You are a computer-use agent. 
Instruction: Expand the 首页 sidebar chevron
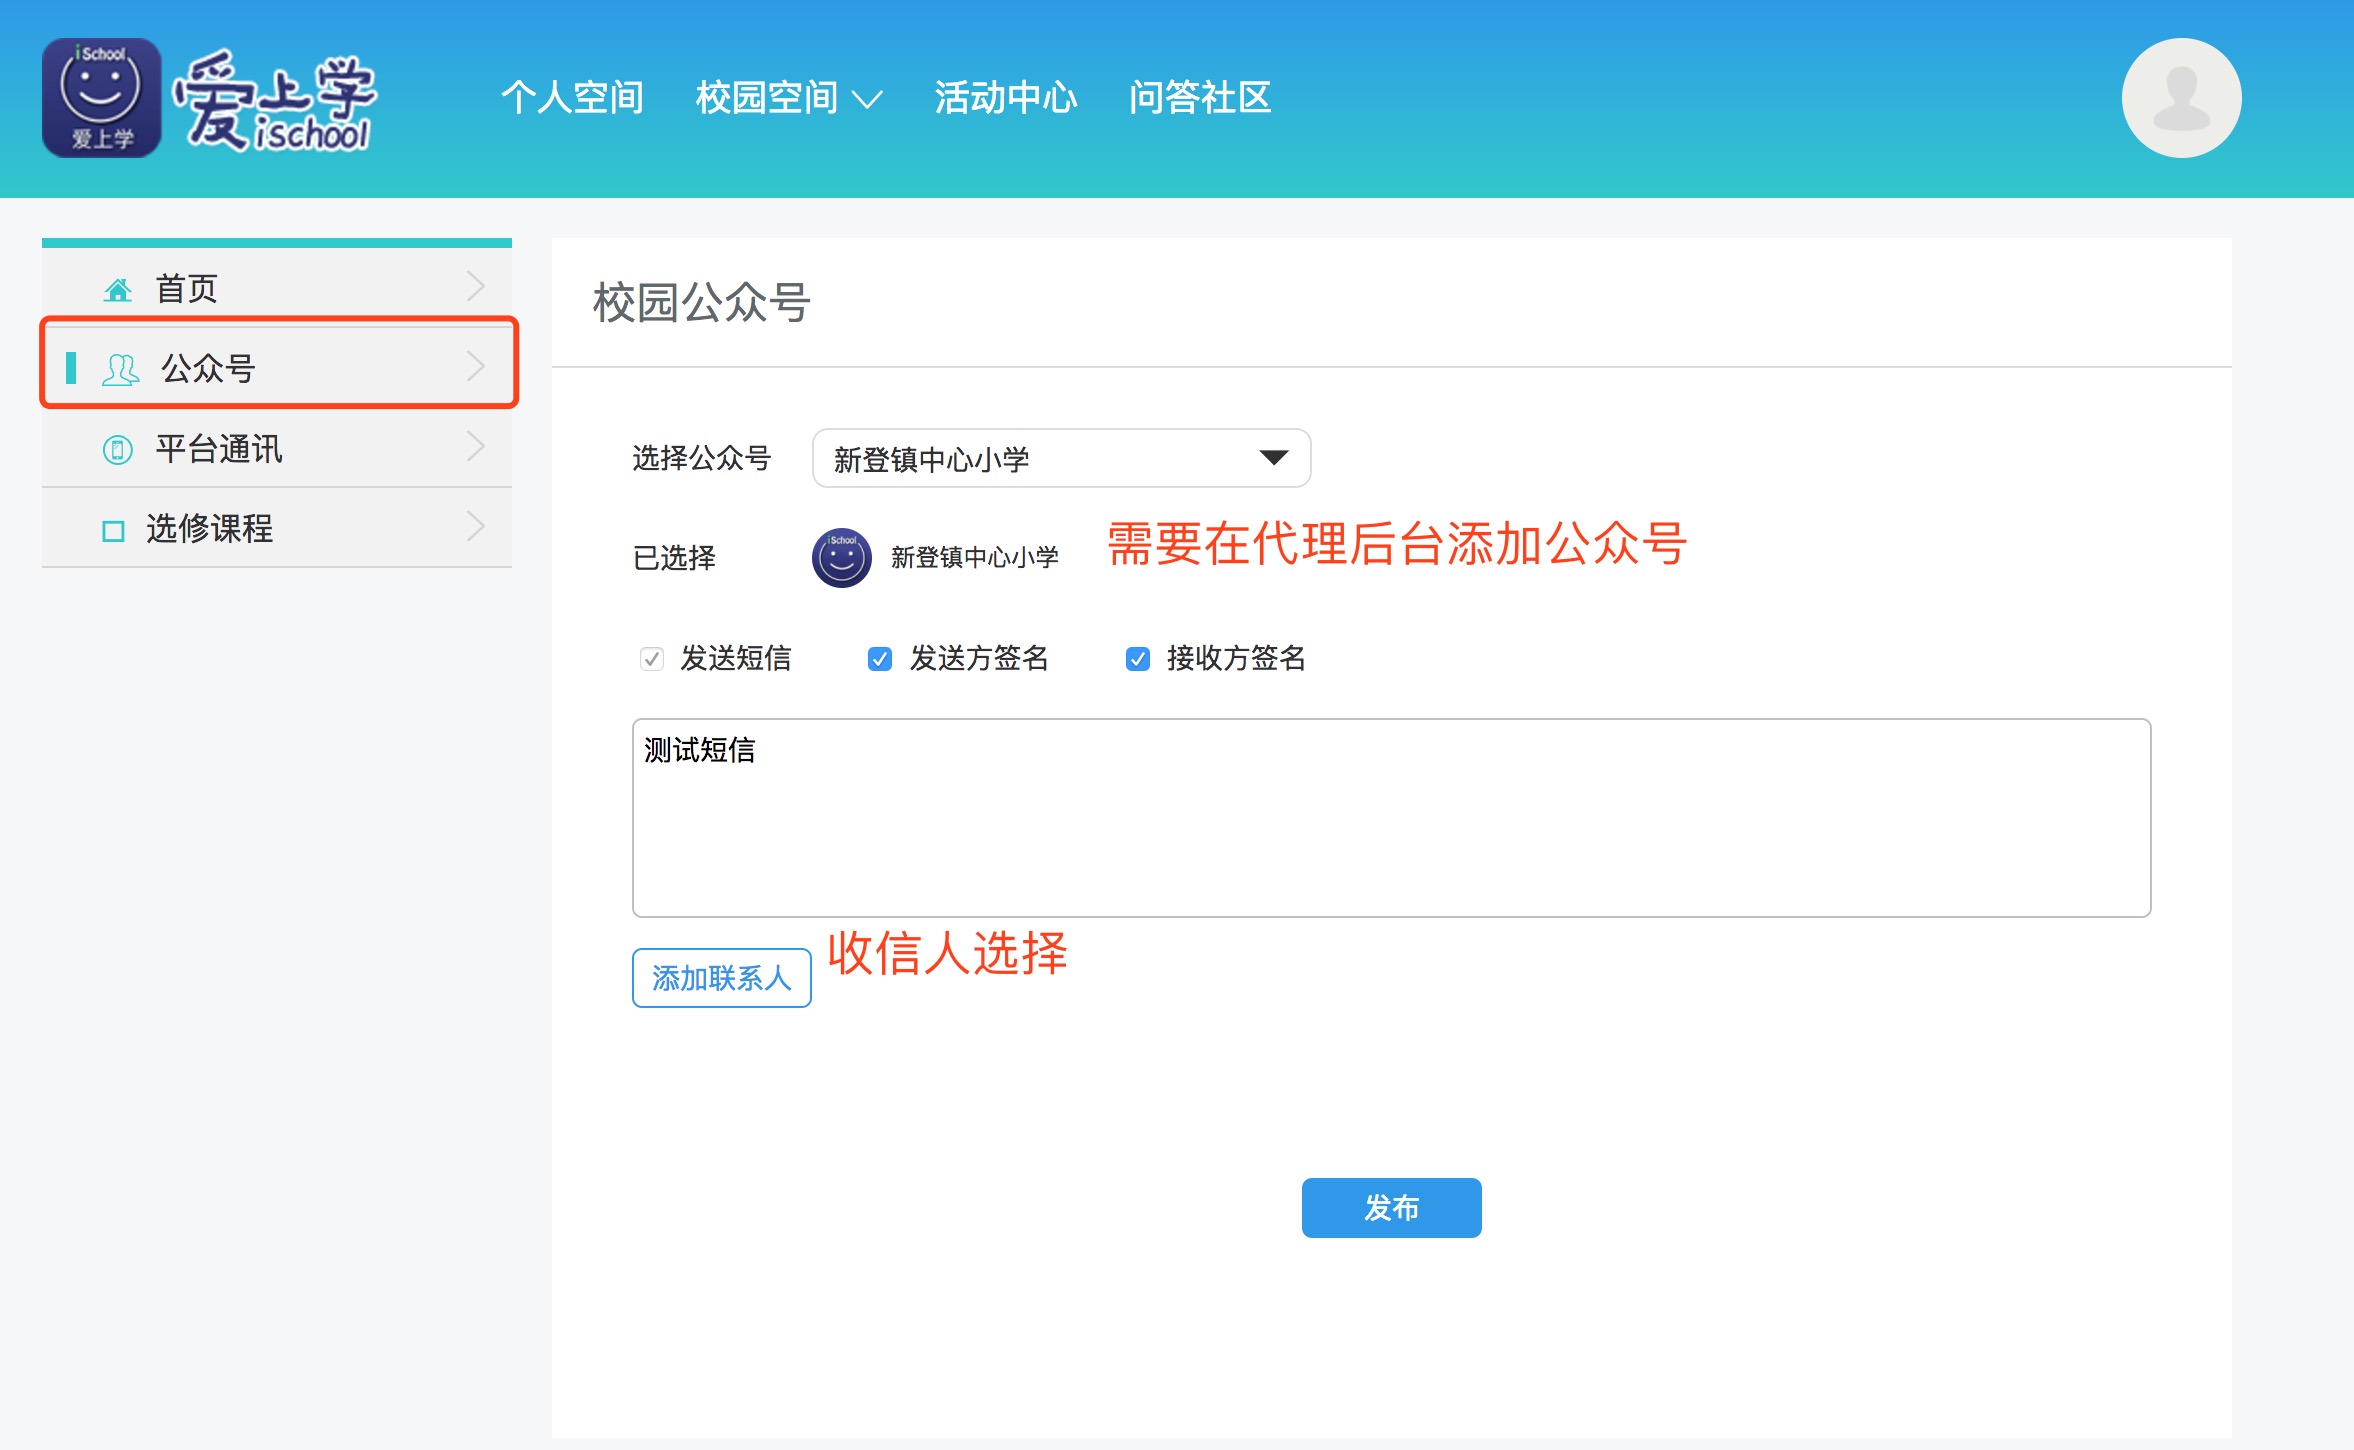click(x=476, y=288)
